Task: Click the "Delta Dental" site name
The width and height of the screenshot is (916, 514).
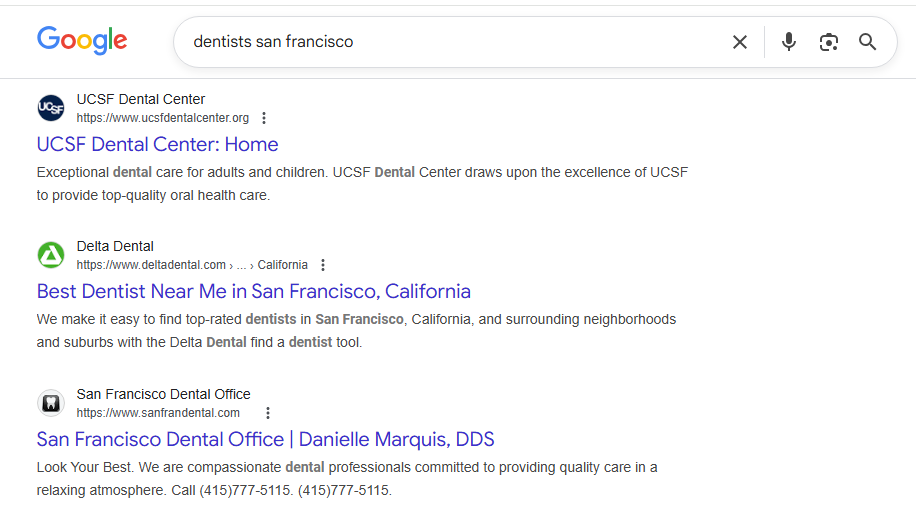Action: click(x=115, y=246)
